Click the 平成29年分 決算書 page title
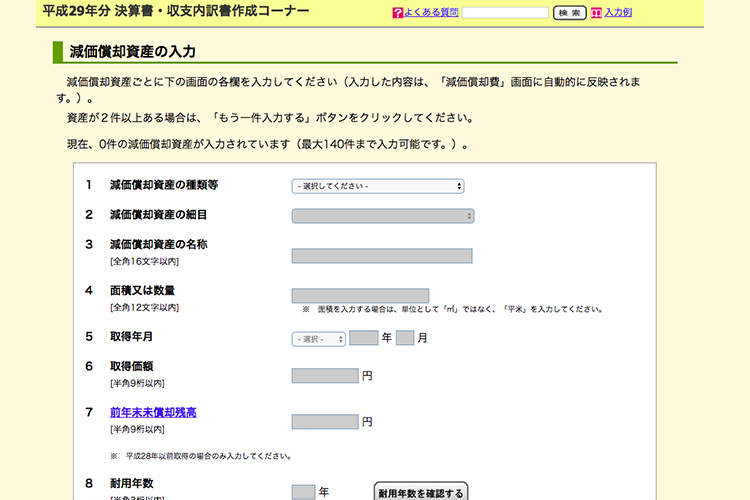Screen dimensions: 750x500 point(176,12)
